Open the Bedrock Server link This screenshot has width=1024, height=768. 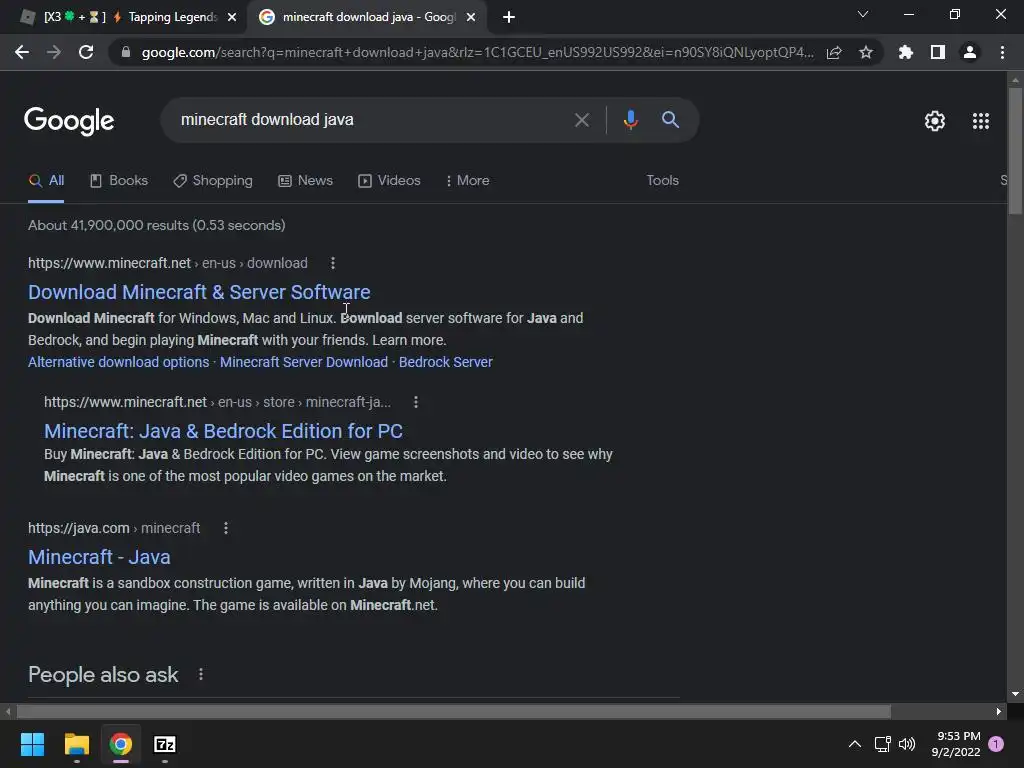pyautogui.click(x=445, y=362)
